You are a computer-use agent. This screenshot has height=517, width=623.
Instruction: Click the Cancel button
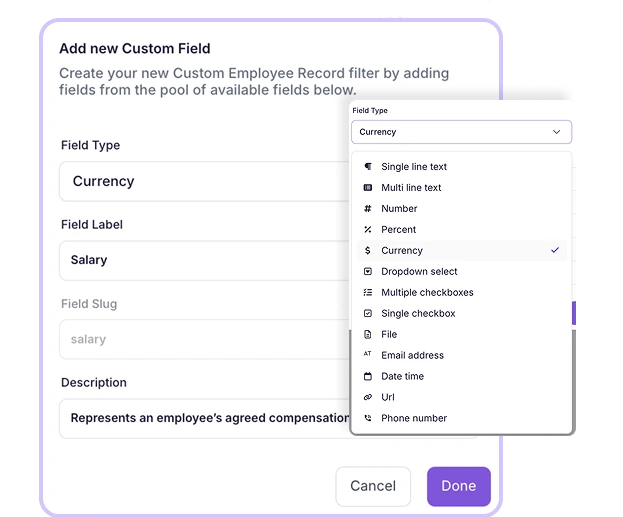point(373,486)
